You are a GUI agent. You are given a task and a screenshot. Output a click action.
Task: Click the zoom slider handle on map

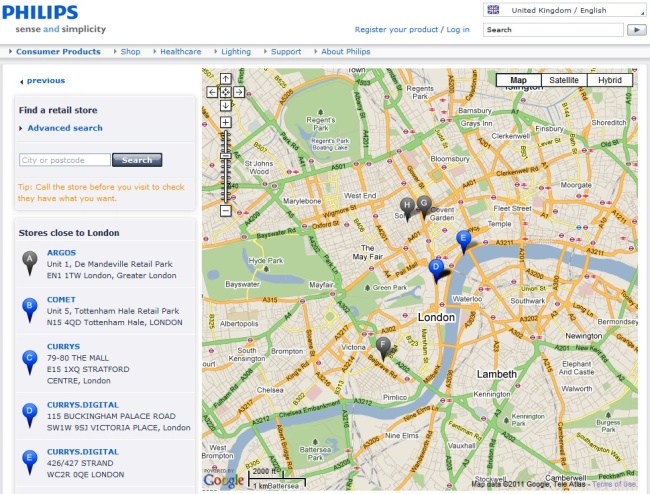click(226, 155)
